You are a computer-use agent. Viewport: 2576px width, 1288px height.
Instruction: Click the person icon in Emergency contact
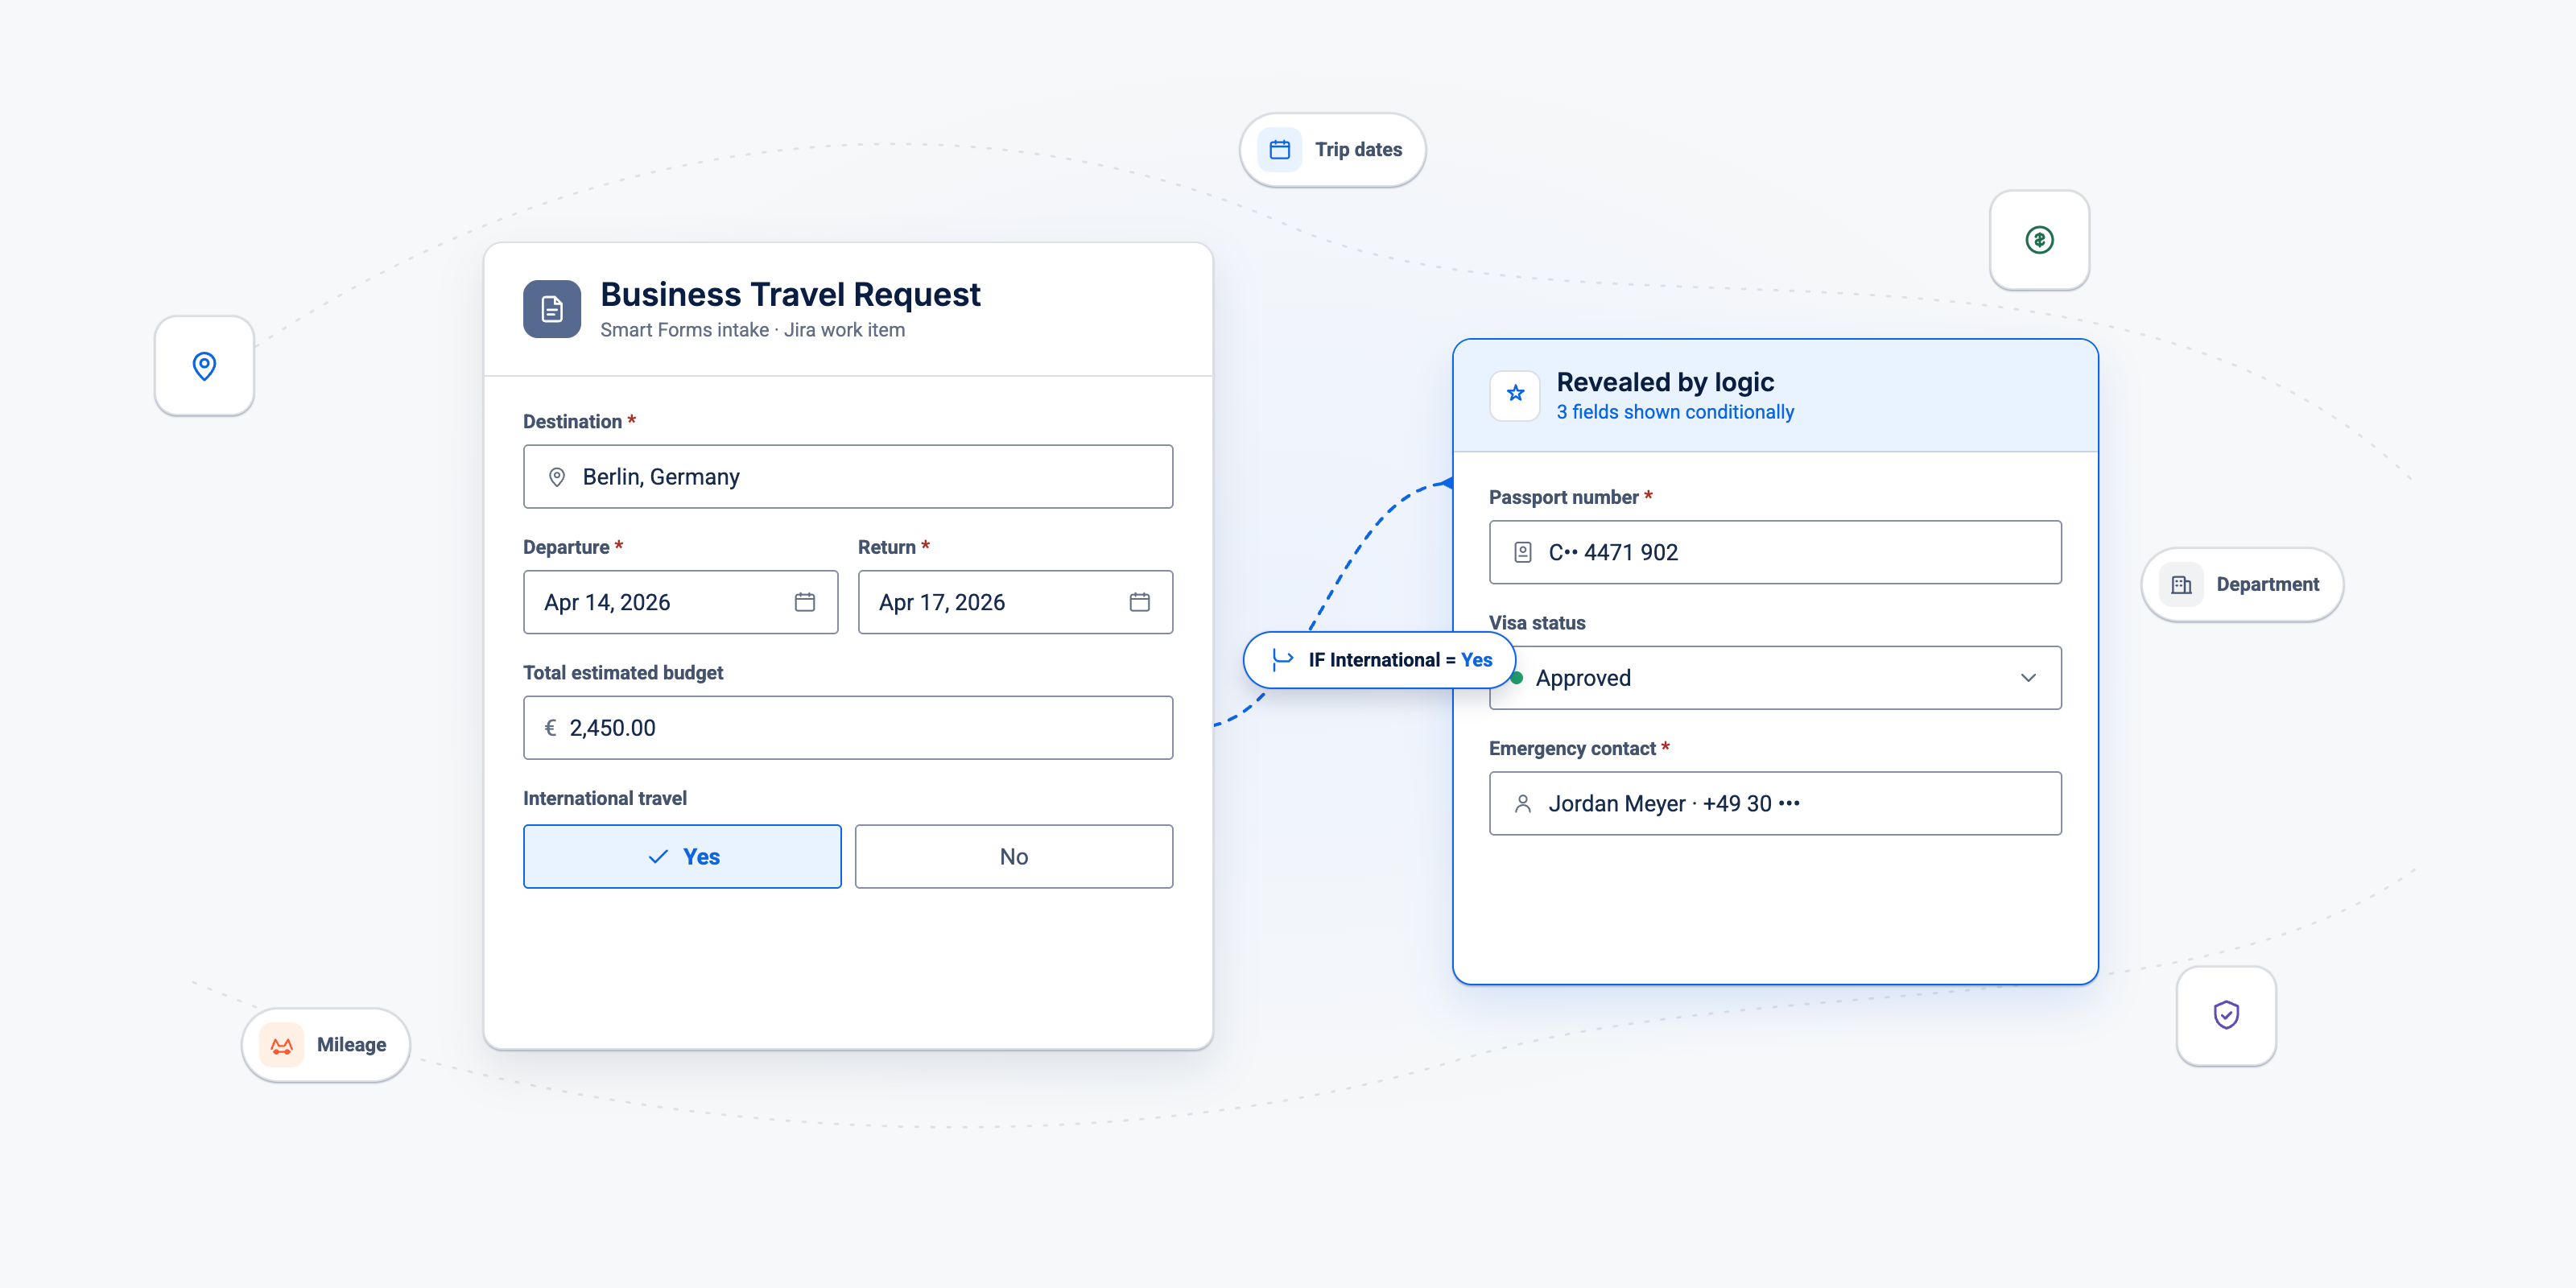pyautogui.click(x=1523, y=803)
